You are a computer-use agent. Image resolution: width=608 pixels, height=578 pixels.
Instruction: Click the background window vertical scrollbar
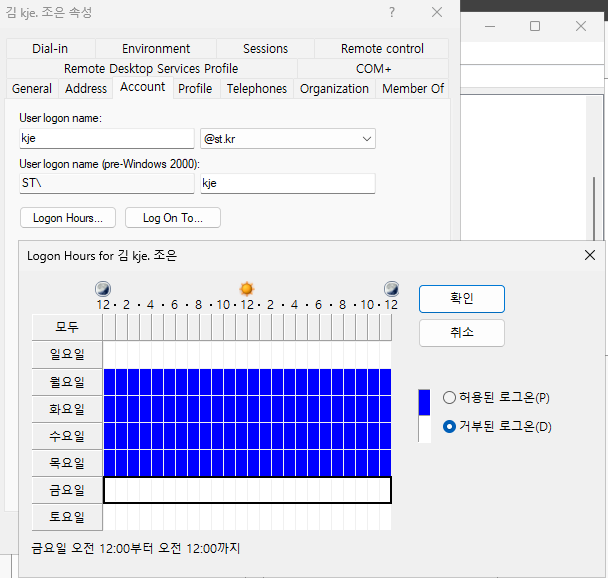[594, 209]
